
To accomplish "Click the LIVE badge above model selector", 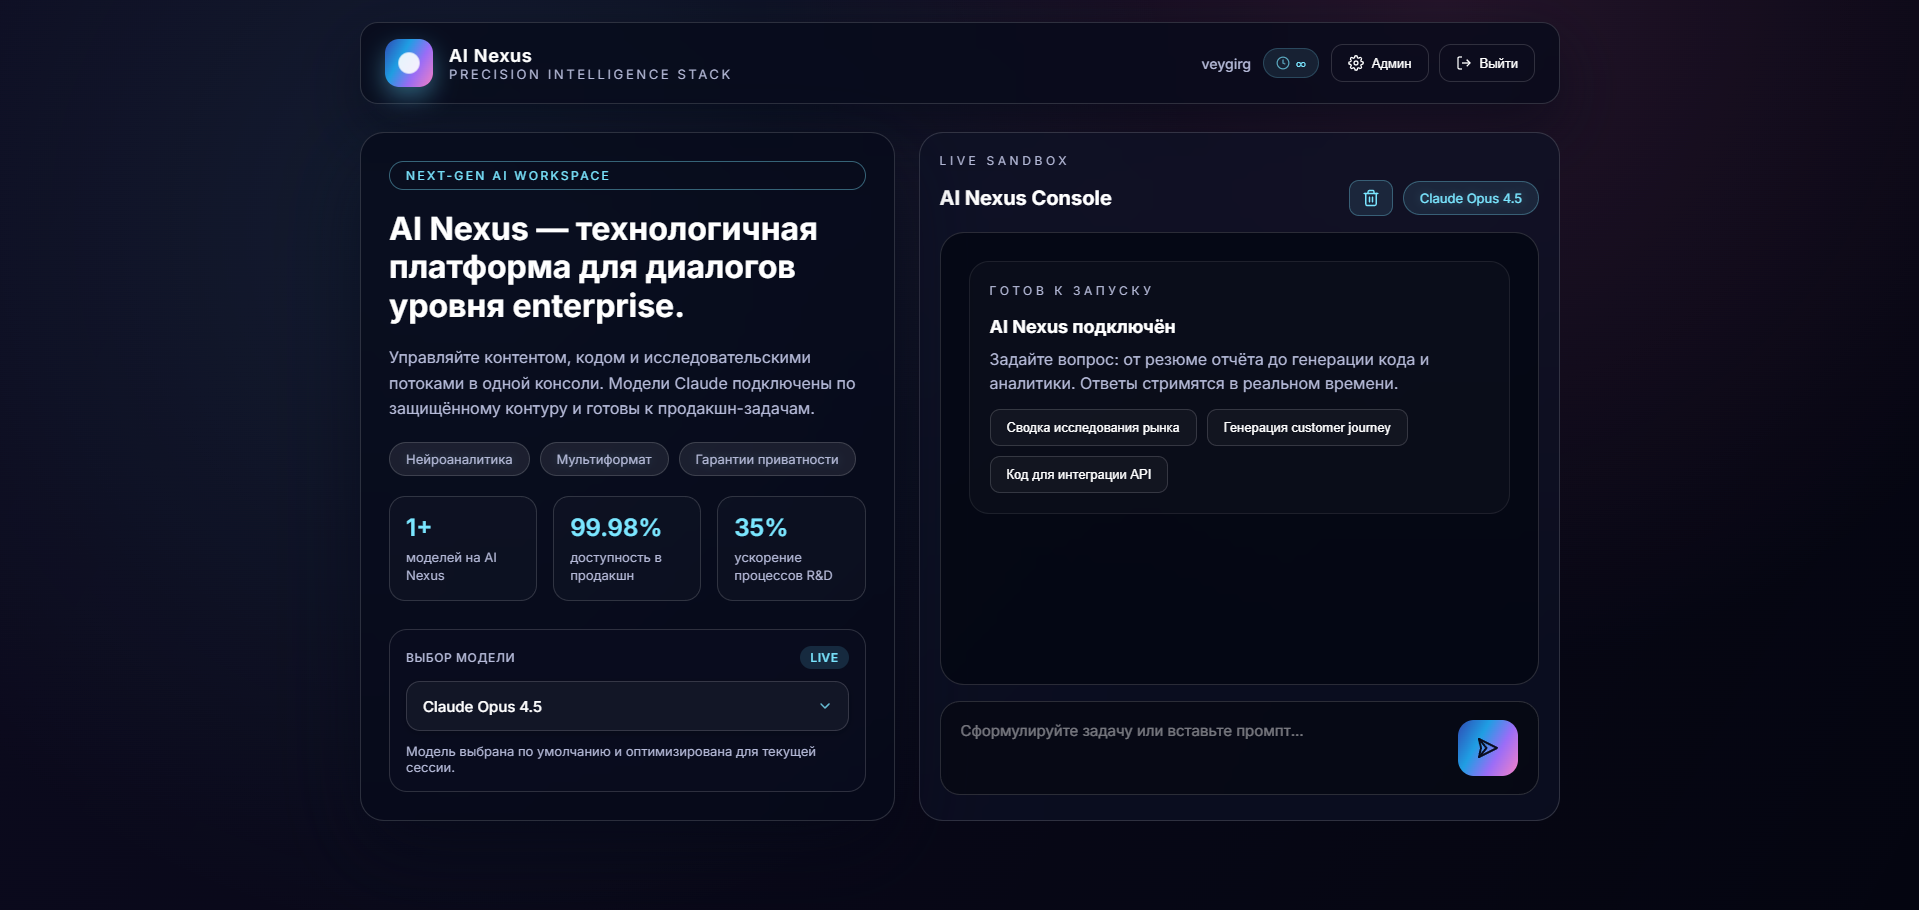I will (x=823, y=657).
